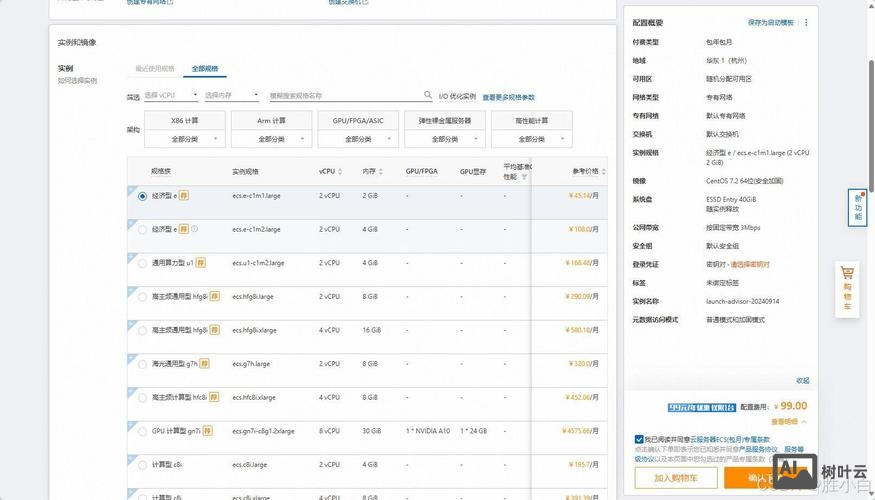Viewport: 875px width, 500px height.
Task: Click the ¥45.14/月 price cell
Action: click(x=584, y=195)
